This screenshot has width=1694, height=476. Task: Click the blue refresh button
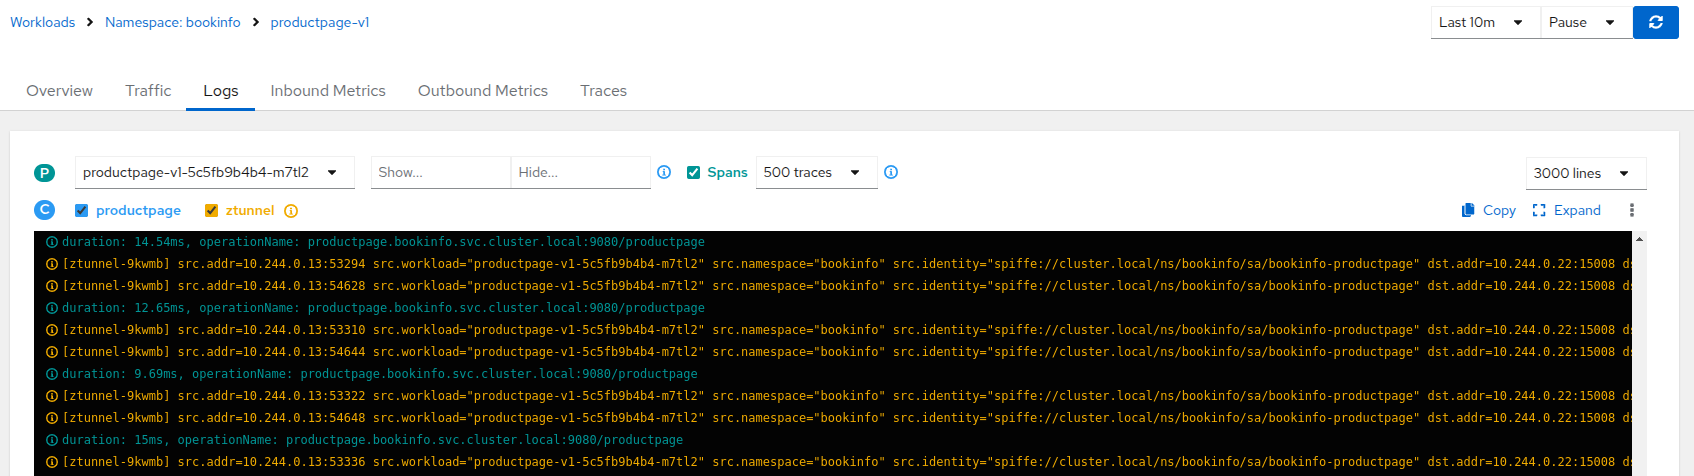coord(1655,22)
